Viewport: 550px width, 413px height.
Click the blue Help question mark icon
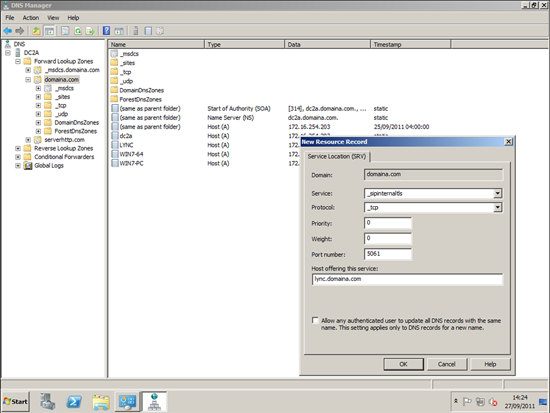(106, 31)
